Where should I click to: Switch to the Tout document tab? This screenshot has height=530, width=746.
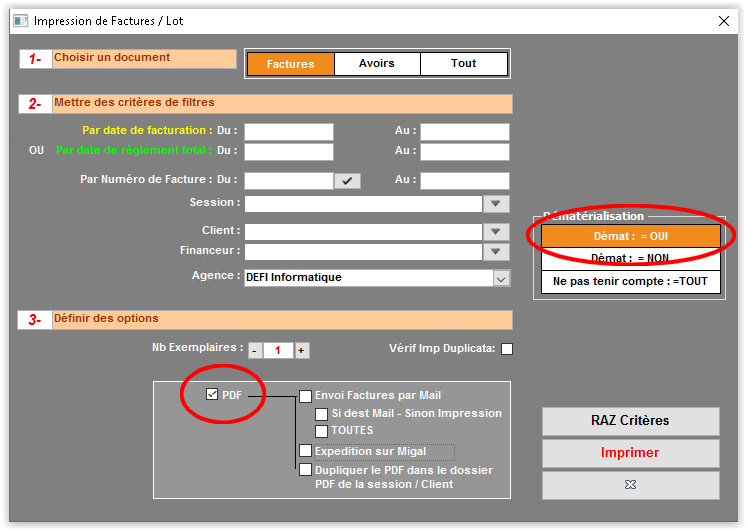(x=464, y=64)
